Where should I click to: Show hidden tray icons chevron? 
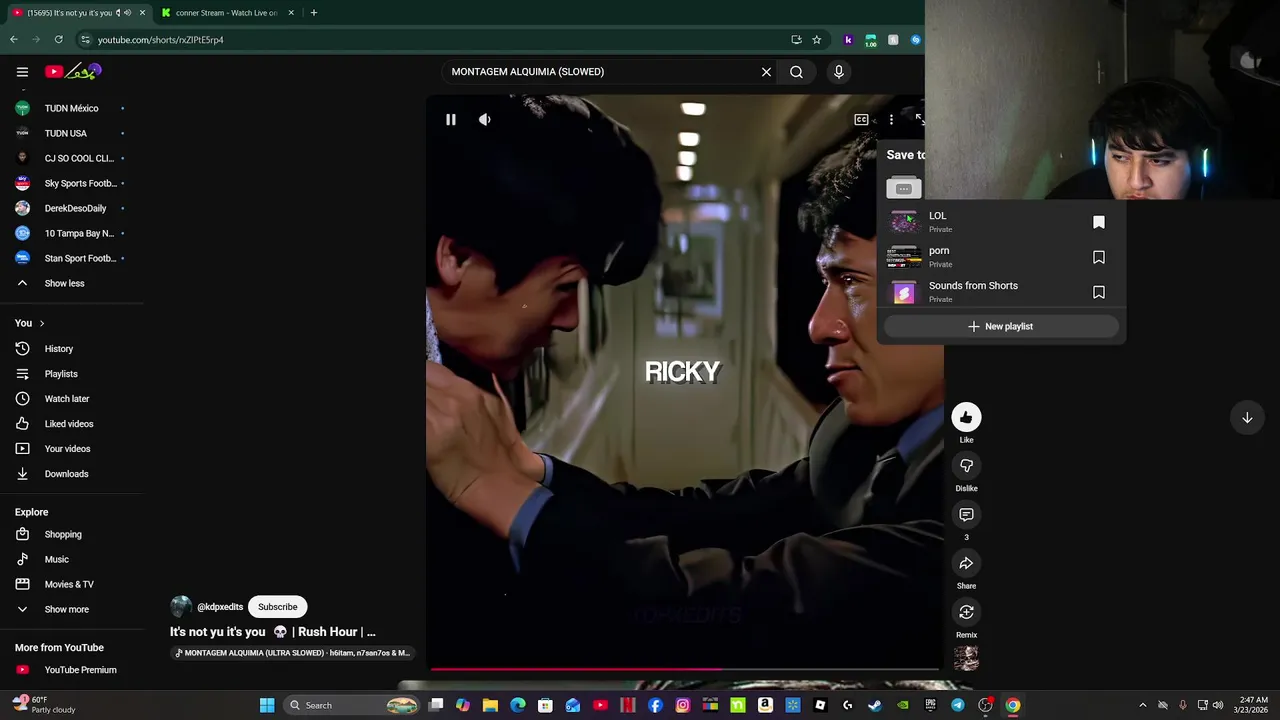(1143, 705)
